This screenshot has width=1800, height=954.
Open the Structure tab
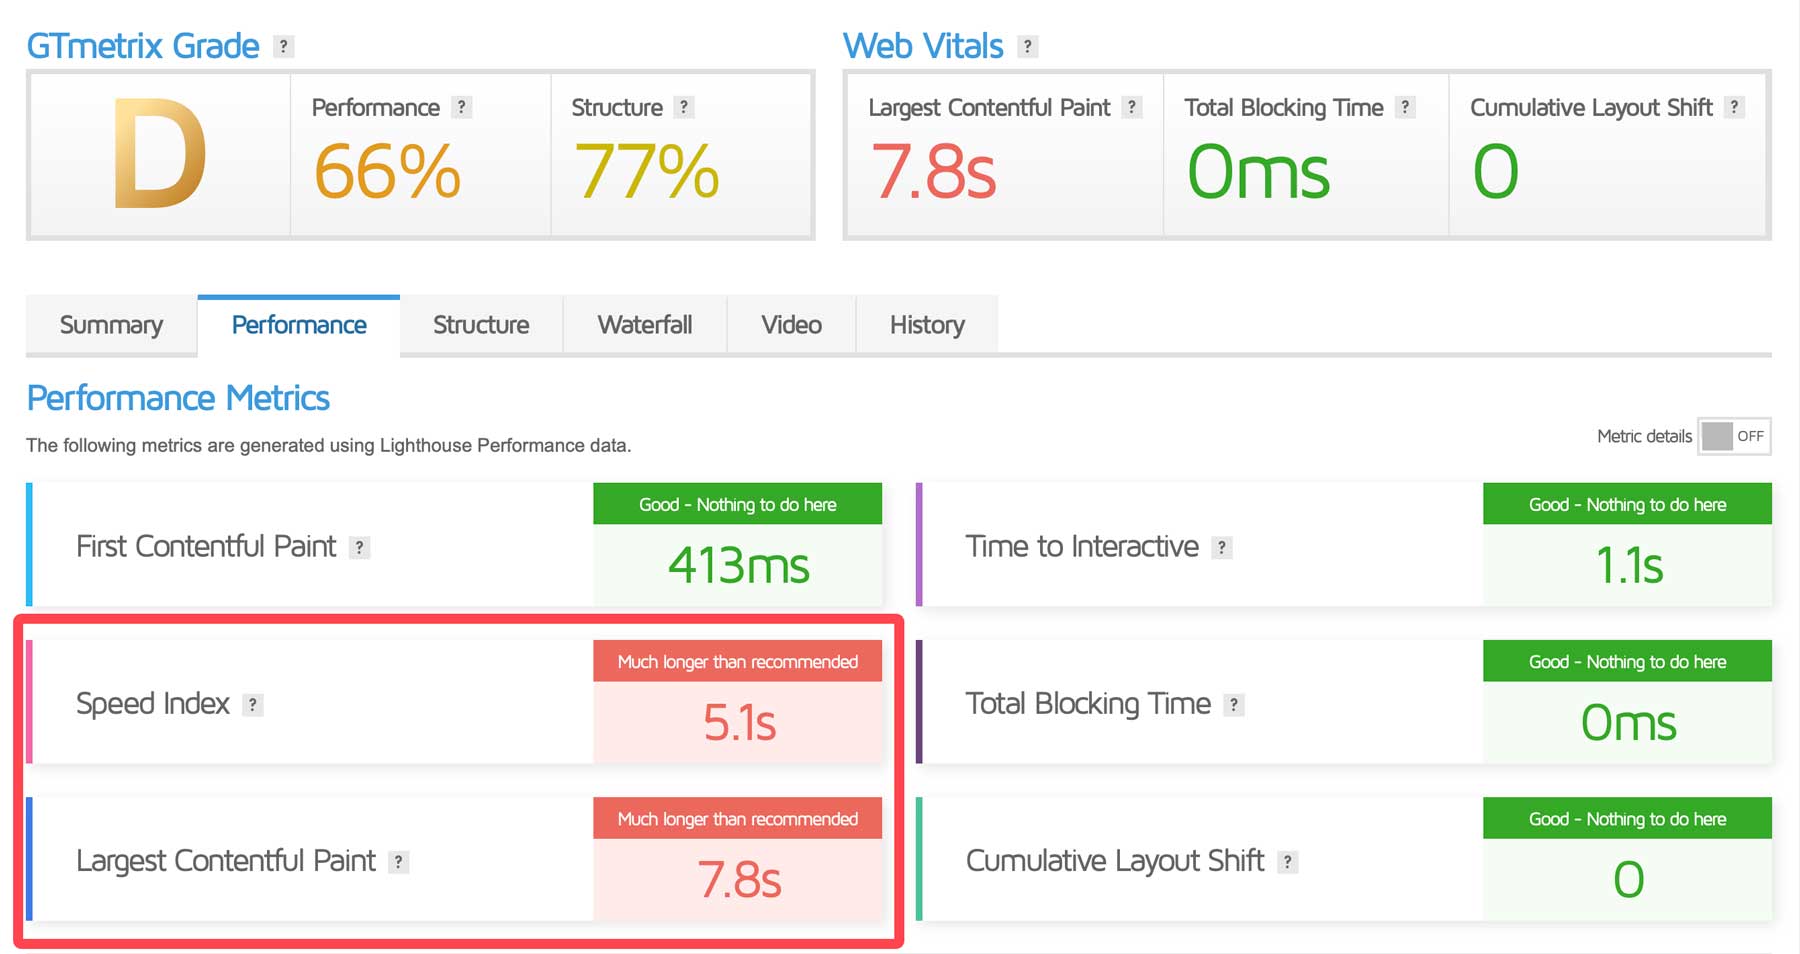pos(481,324)
